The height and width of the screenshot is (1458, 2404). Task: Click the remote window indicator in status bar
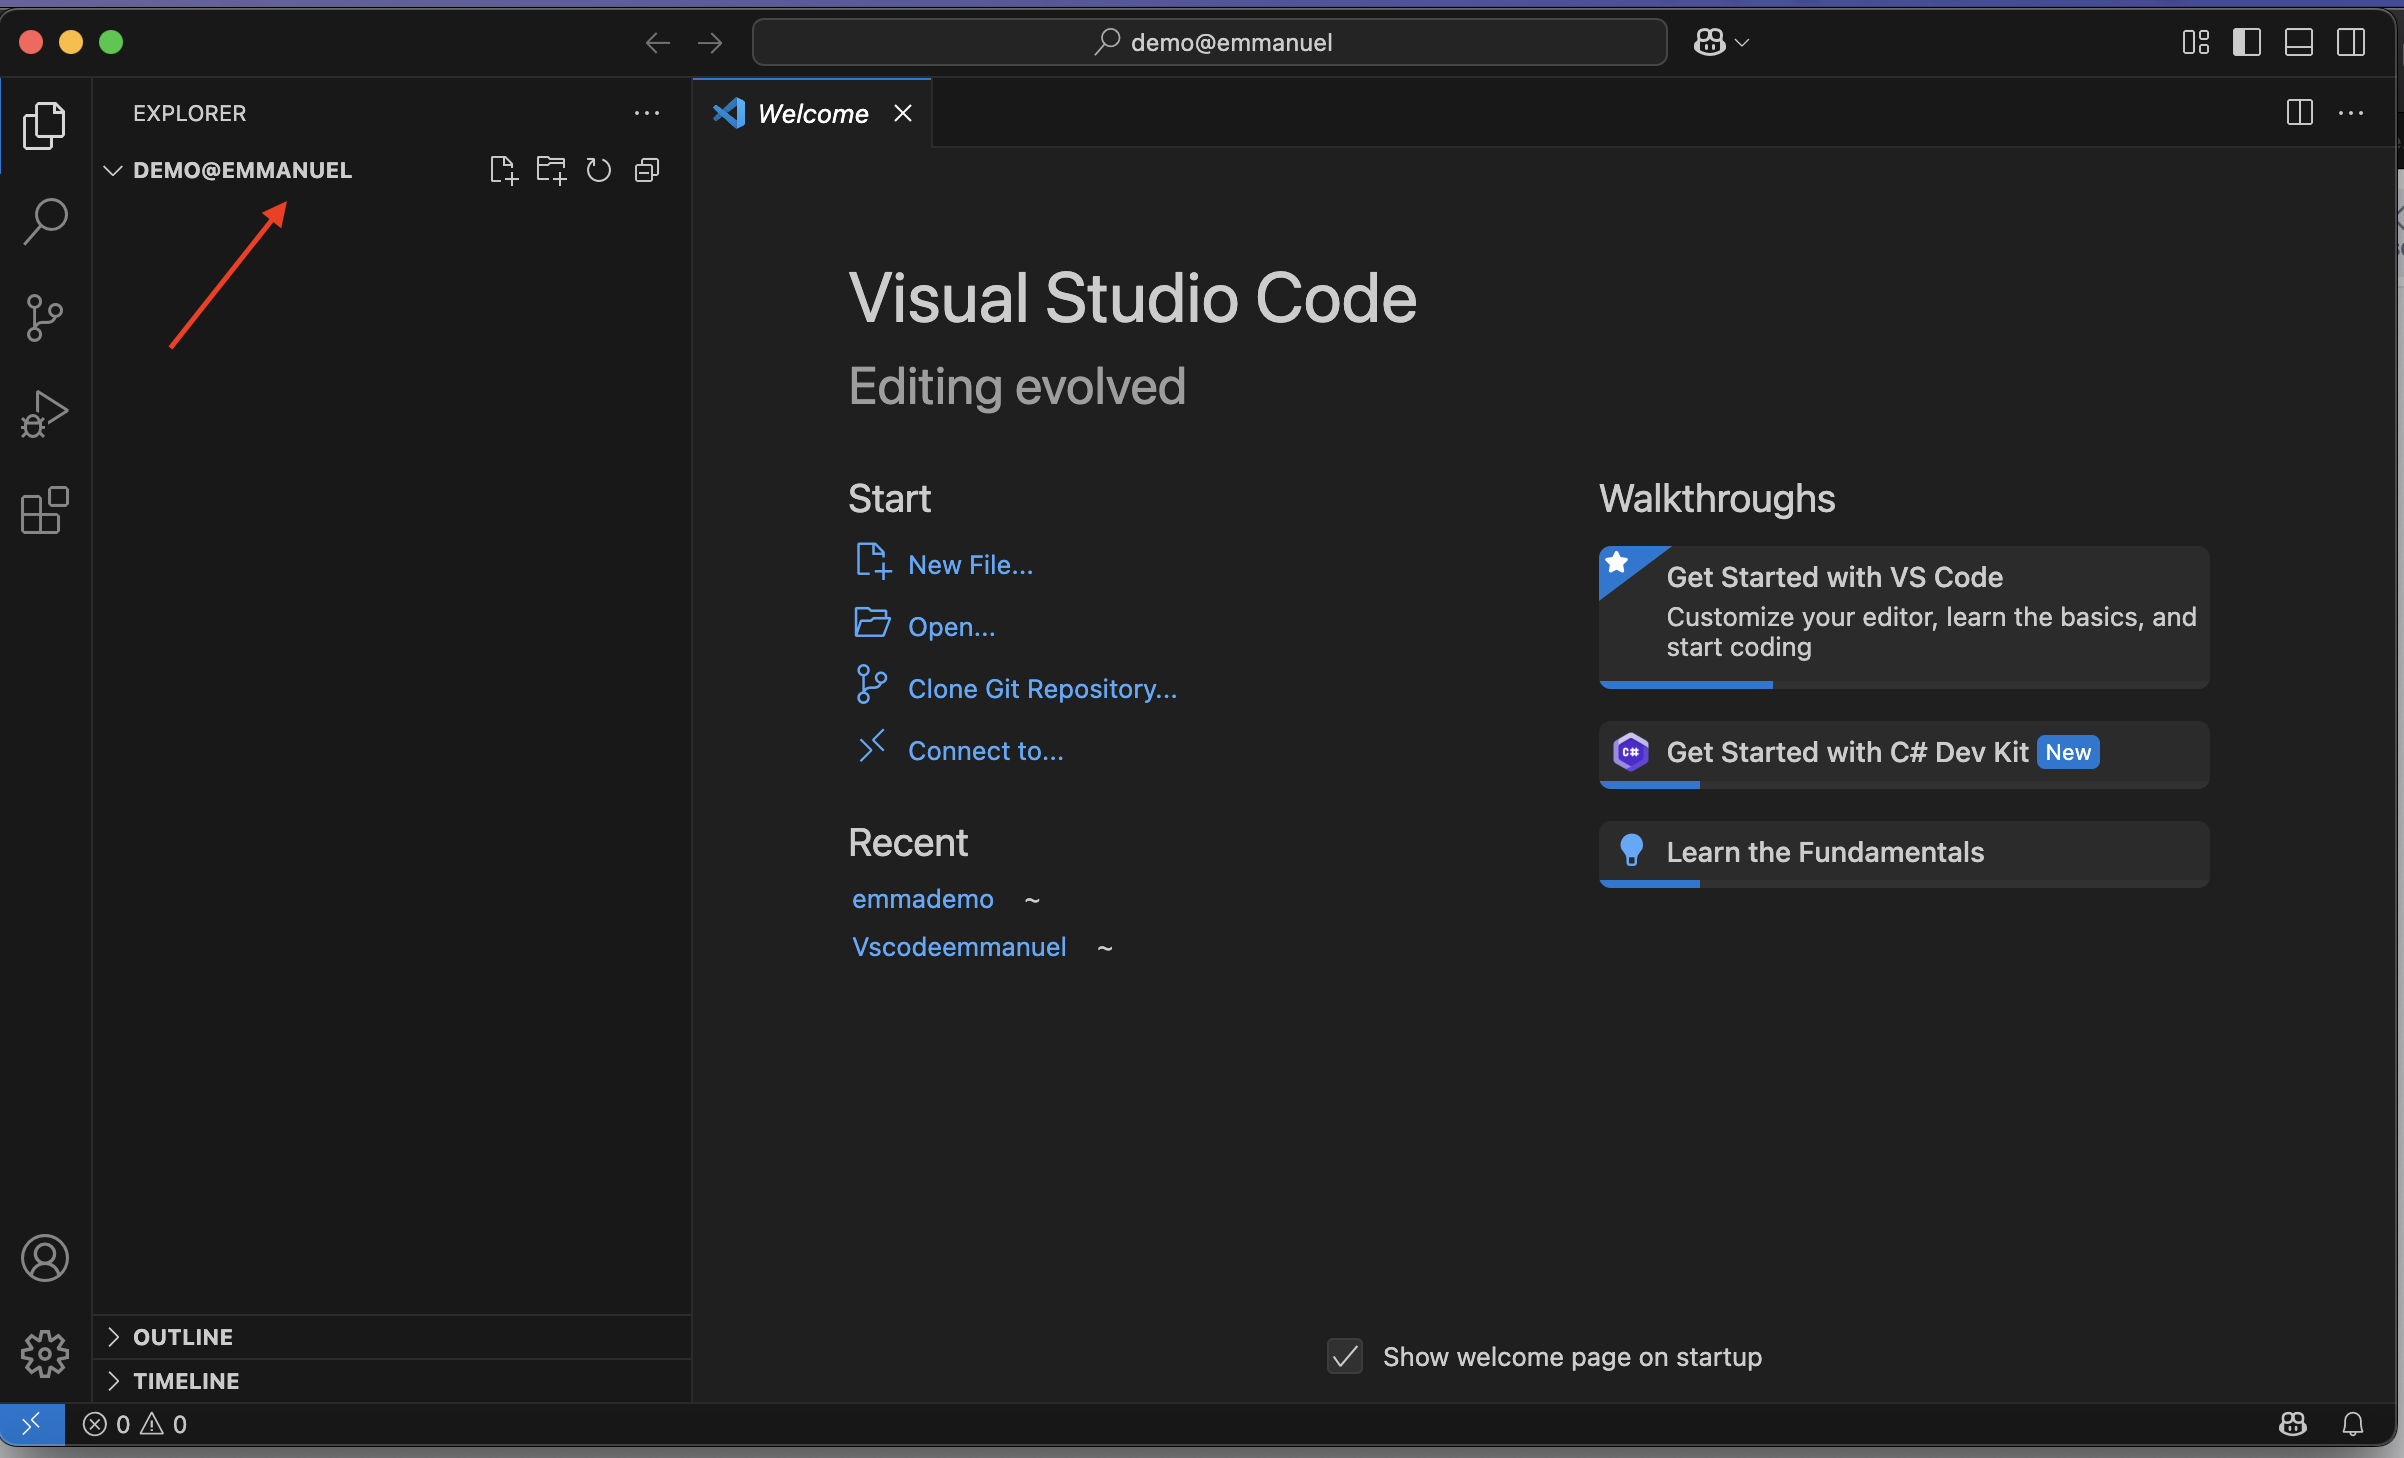coord(32,1423)
